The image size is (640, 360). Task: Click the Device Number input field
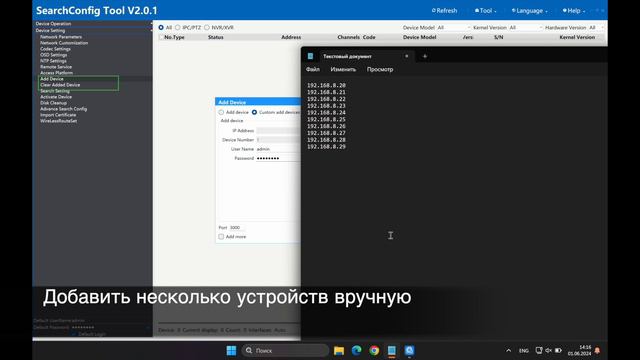pyautogui.click(x=278, y=140)
